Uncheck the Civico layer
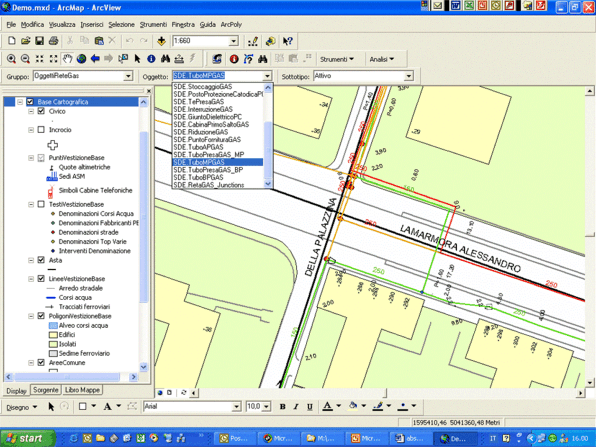The height and width of the screenshot is (447, 596). pyautogui.click(x=41, y=111)
